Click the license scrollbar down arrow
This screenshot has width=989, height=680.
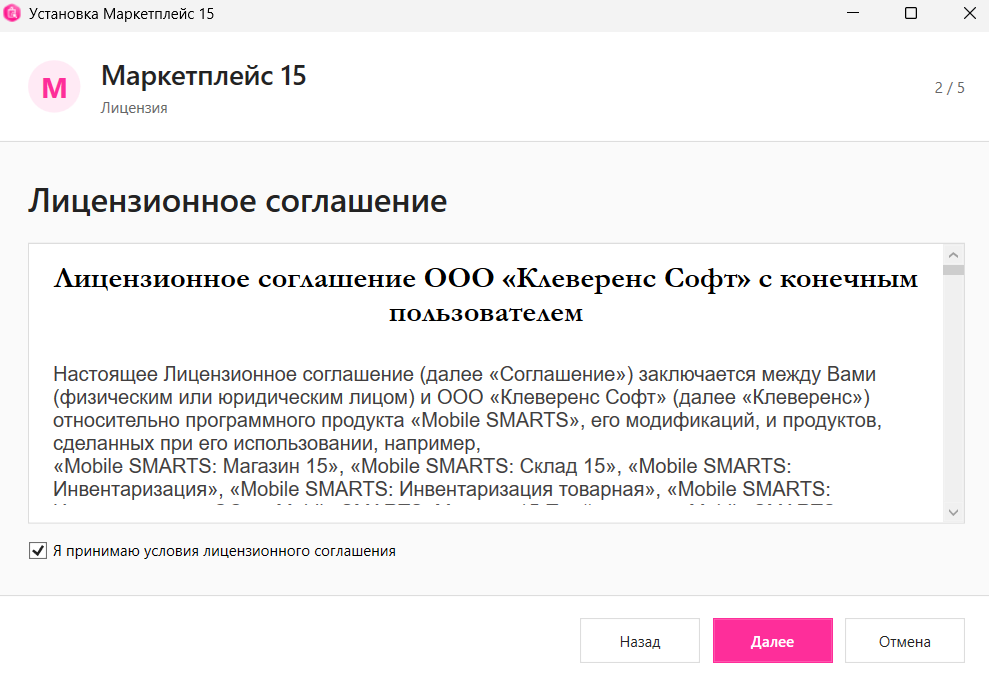(x=954, y=512)
